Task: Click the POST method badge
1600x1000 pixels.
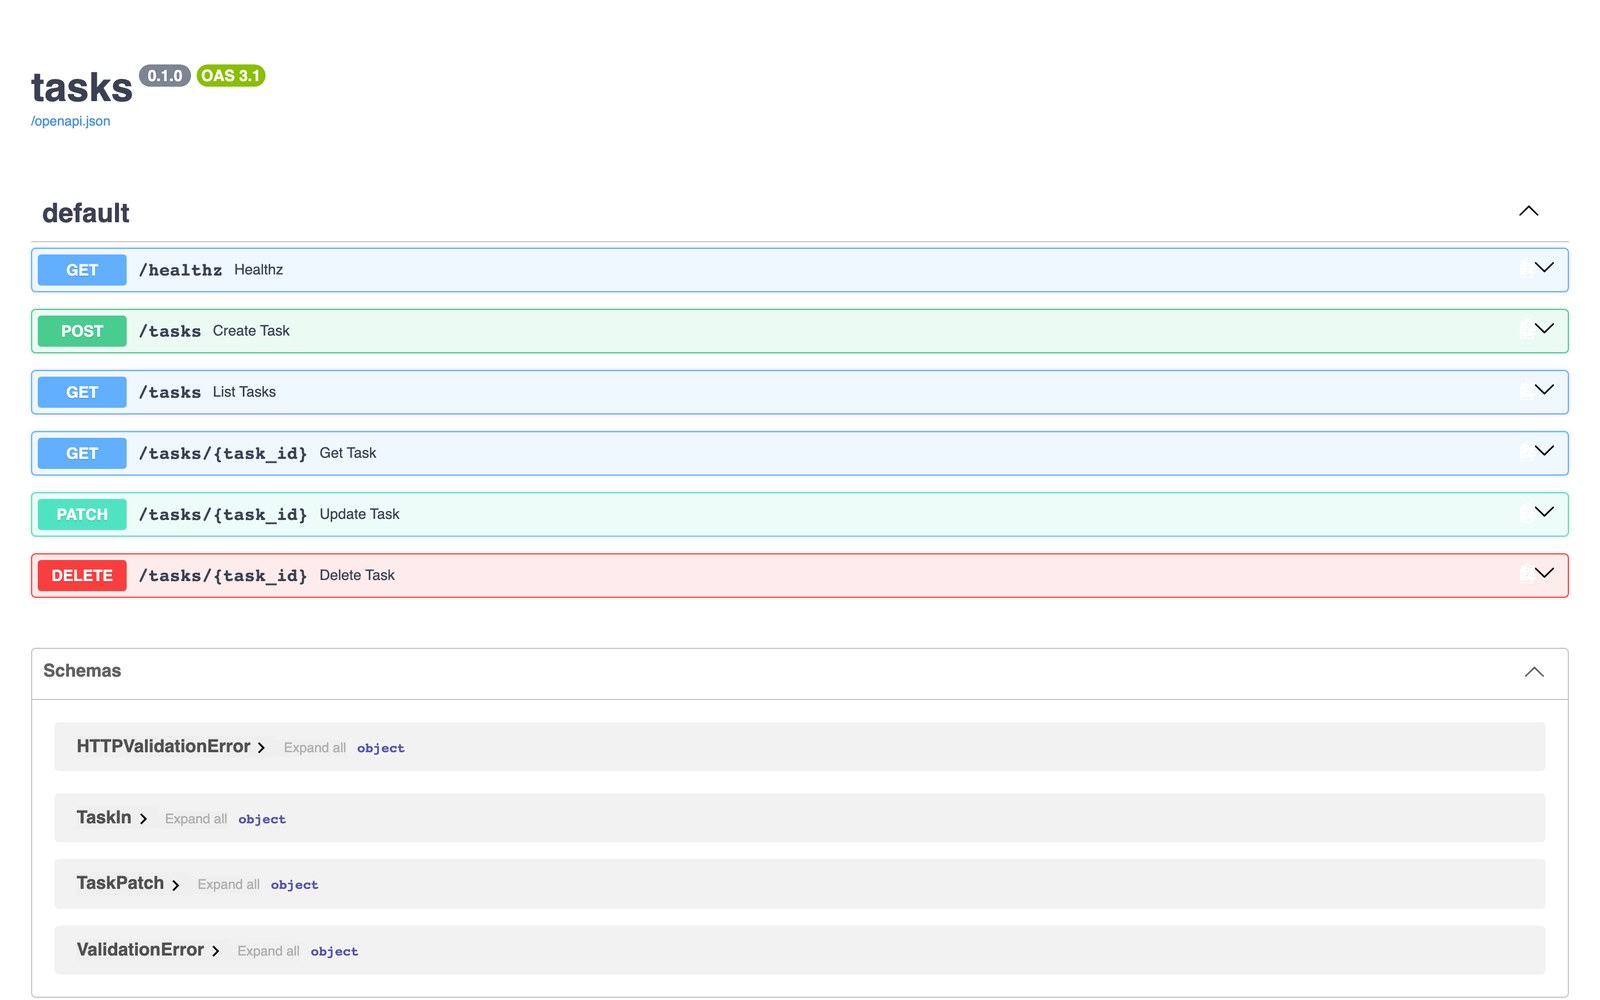Action: click(x=82, y=331)
